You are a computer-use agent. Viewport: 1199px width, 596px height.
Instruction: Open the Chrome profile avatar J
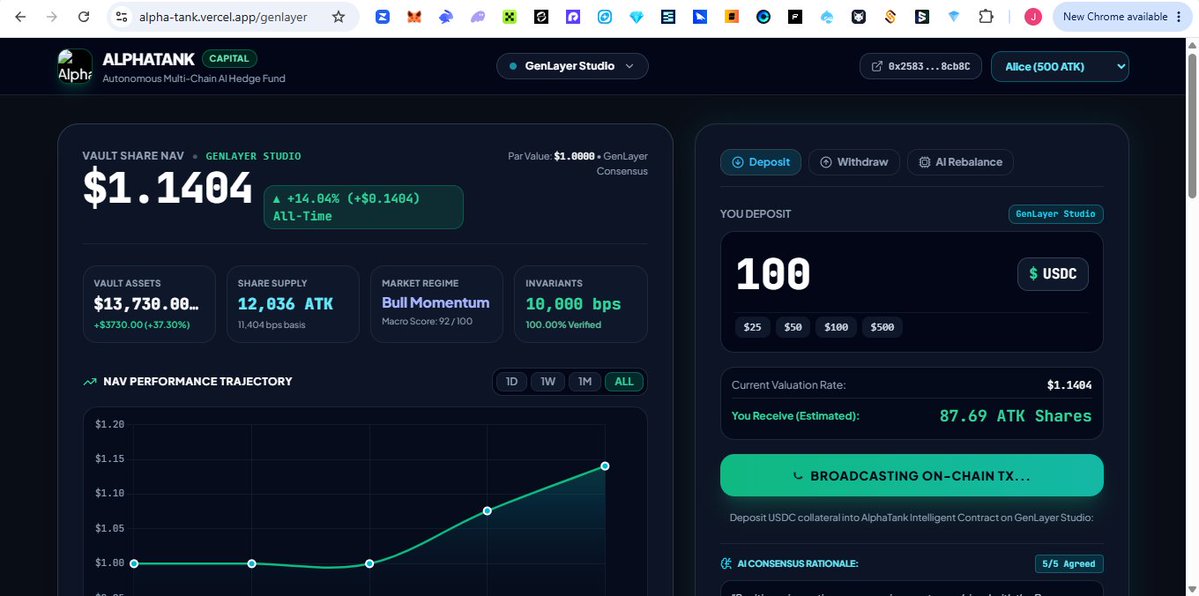(x=1033, y=16)
